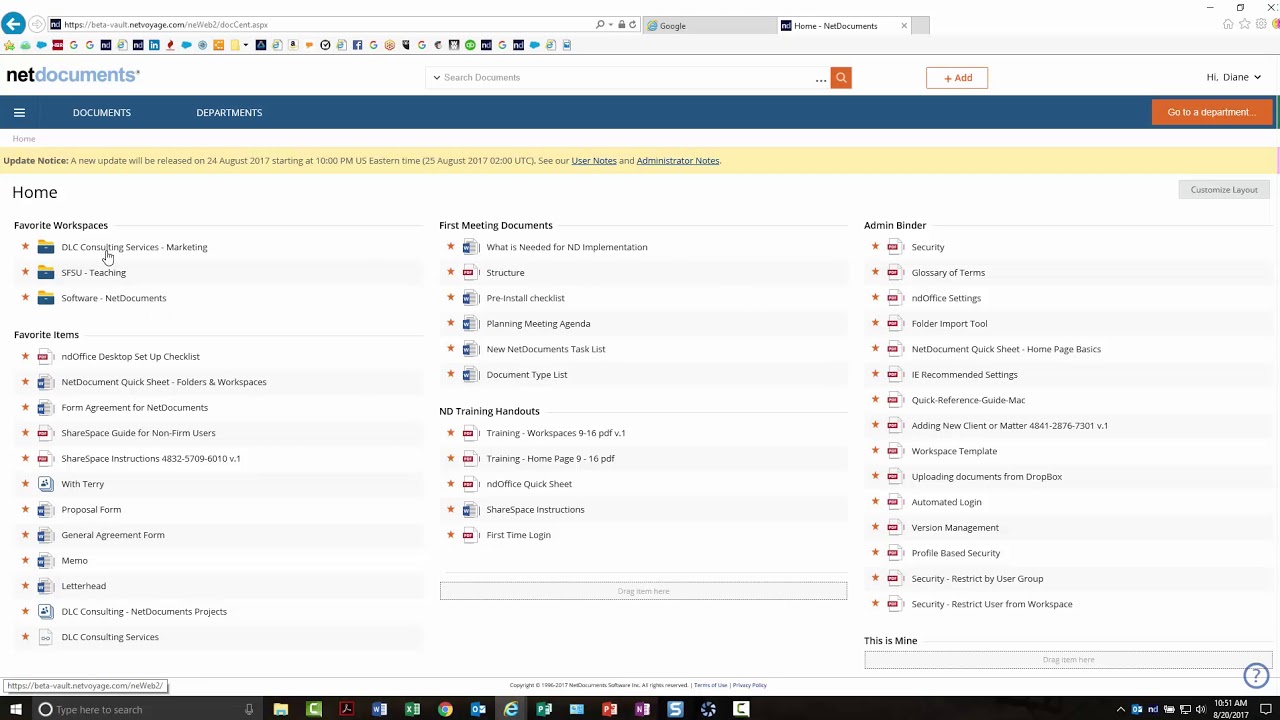Click the PDF icon beside Automated Login
Viewport: 1280px width, 720px height.
click(x=895, y=502)
